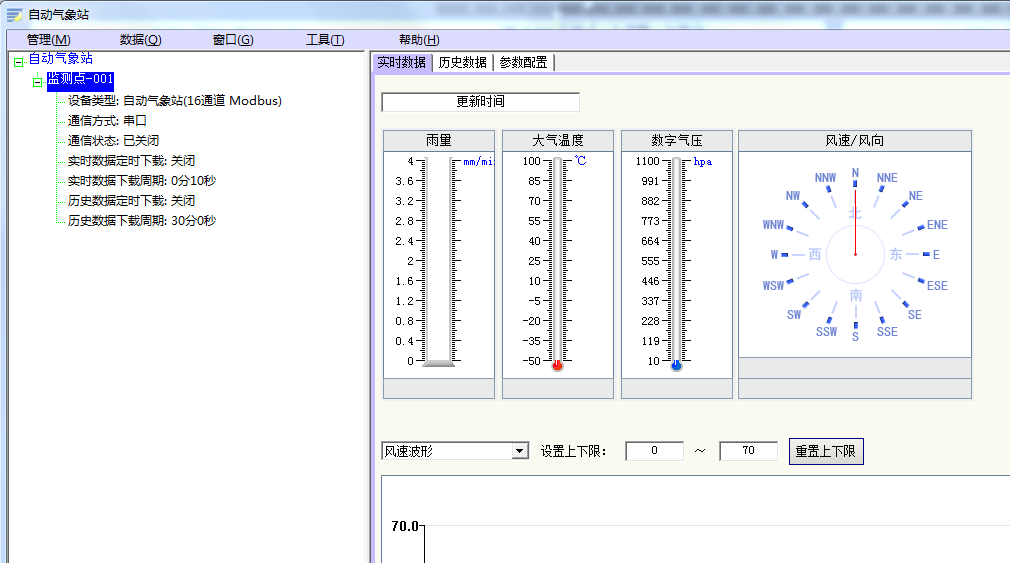Click the center of the wind compass
Image resolution: width=1010 pixels, height=563 pixels.
pos(855,254)
